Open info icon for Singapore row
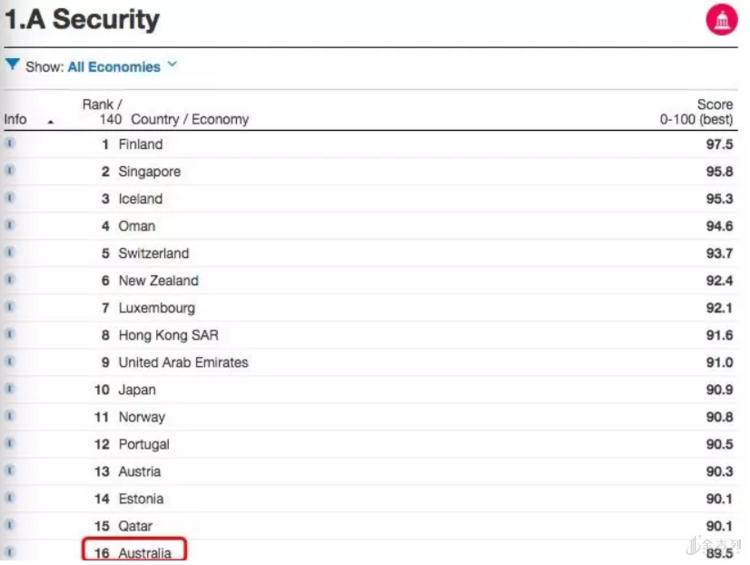The width and height of the screenshot is (750, 565). point(11,171)
